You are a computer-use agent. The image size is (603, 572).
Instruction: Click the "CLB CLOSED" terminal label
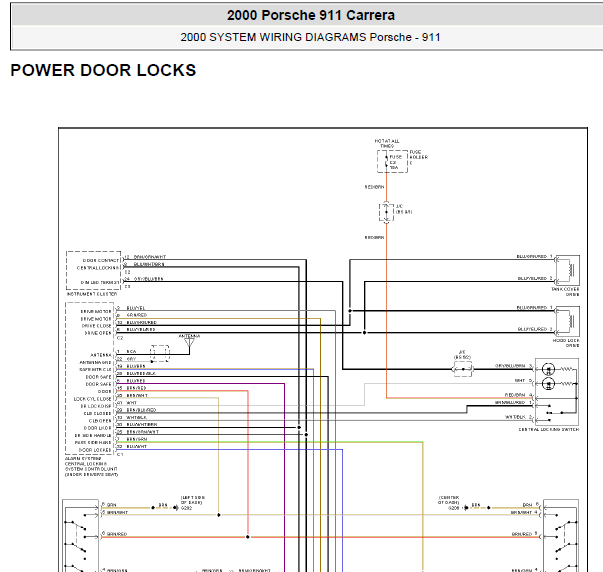pyautogui.click(x=97, y=414)
